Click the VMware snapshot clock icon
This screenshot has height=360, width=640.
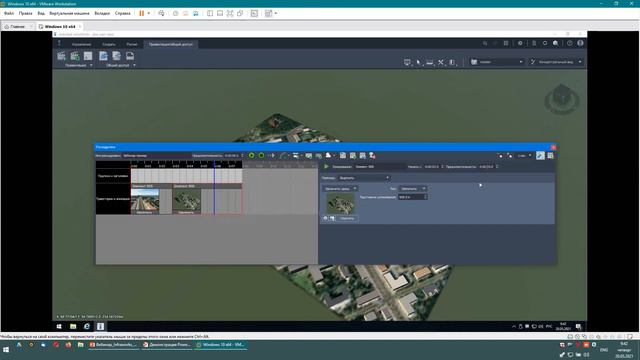tap(176, 13)
